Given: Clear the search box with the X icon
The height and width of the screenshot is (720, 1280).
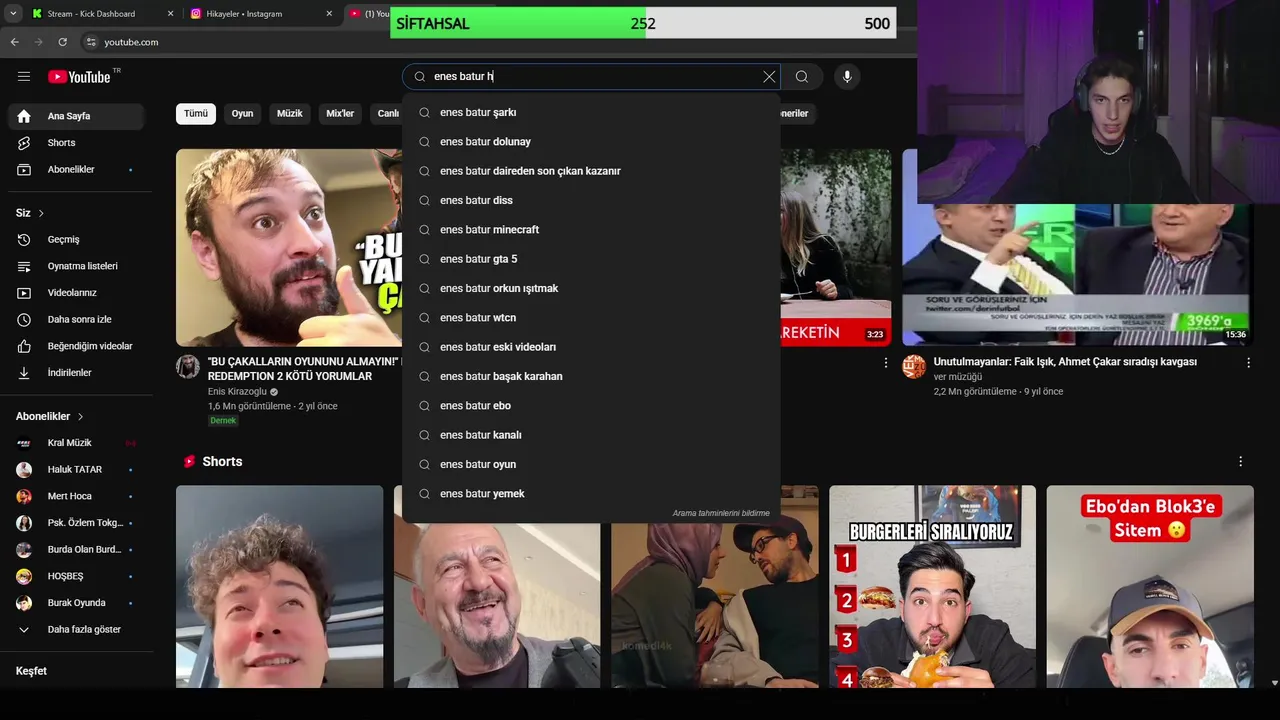Looking at the screenshot, I should point(769,77).
